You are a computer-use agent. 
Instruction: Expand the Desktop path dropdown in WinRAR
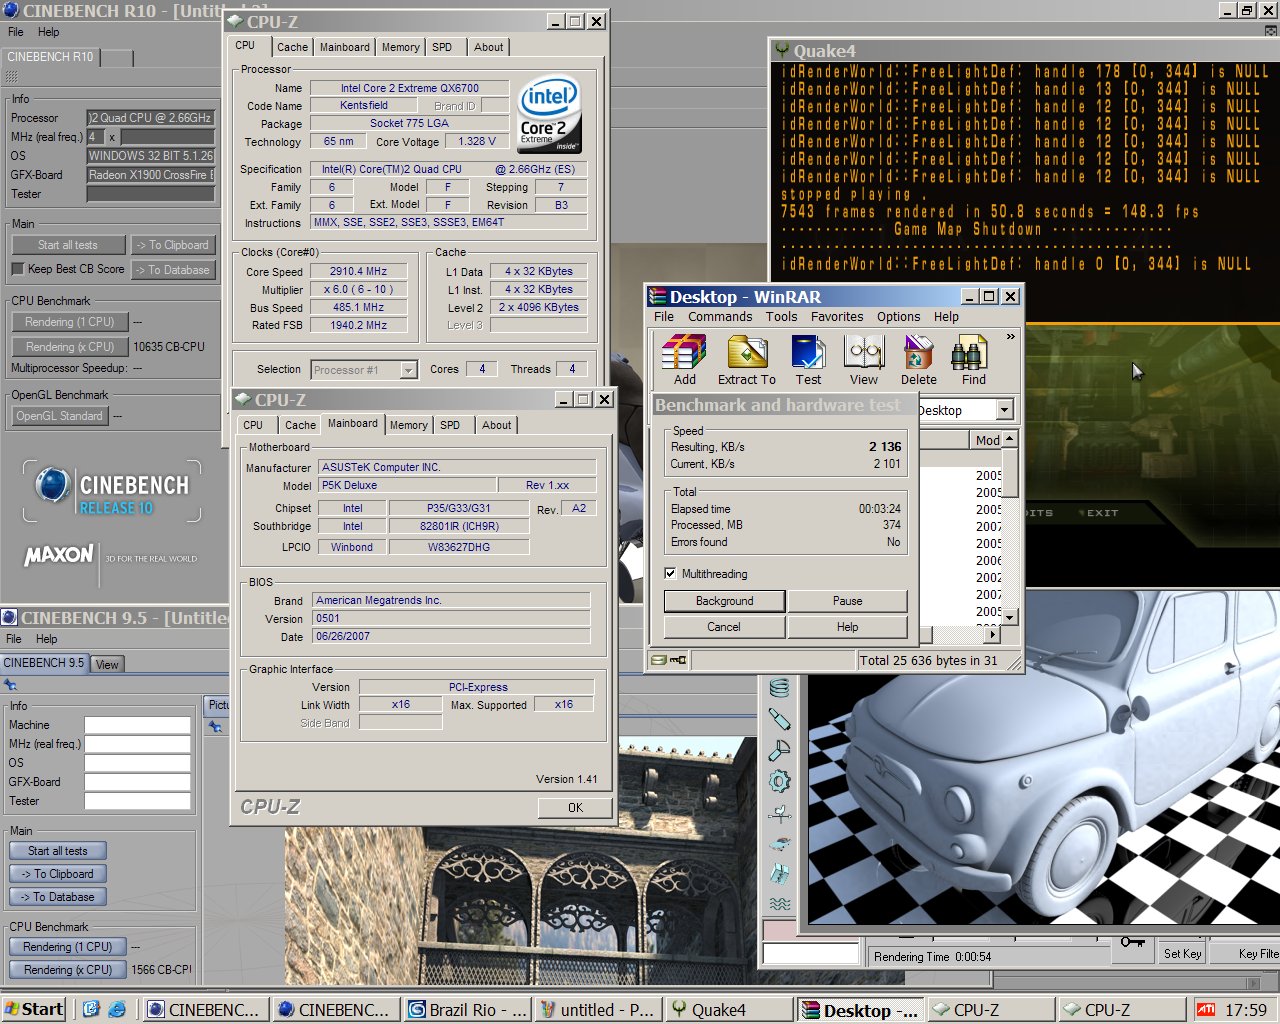coord(1005,410)
